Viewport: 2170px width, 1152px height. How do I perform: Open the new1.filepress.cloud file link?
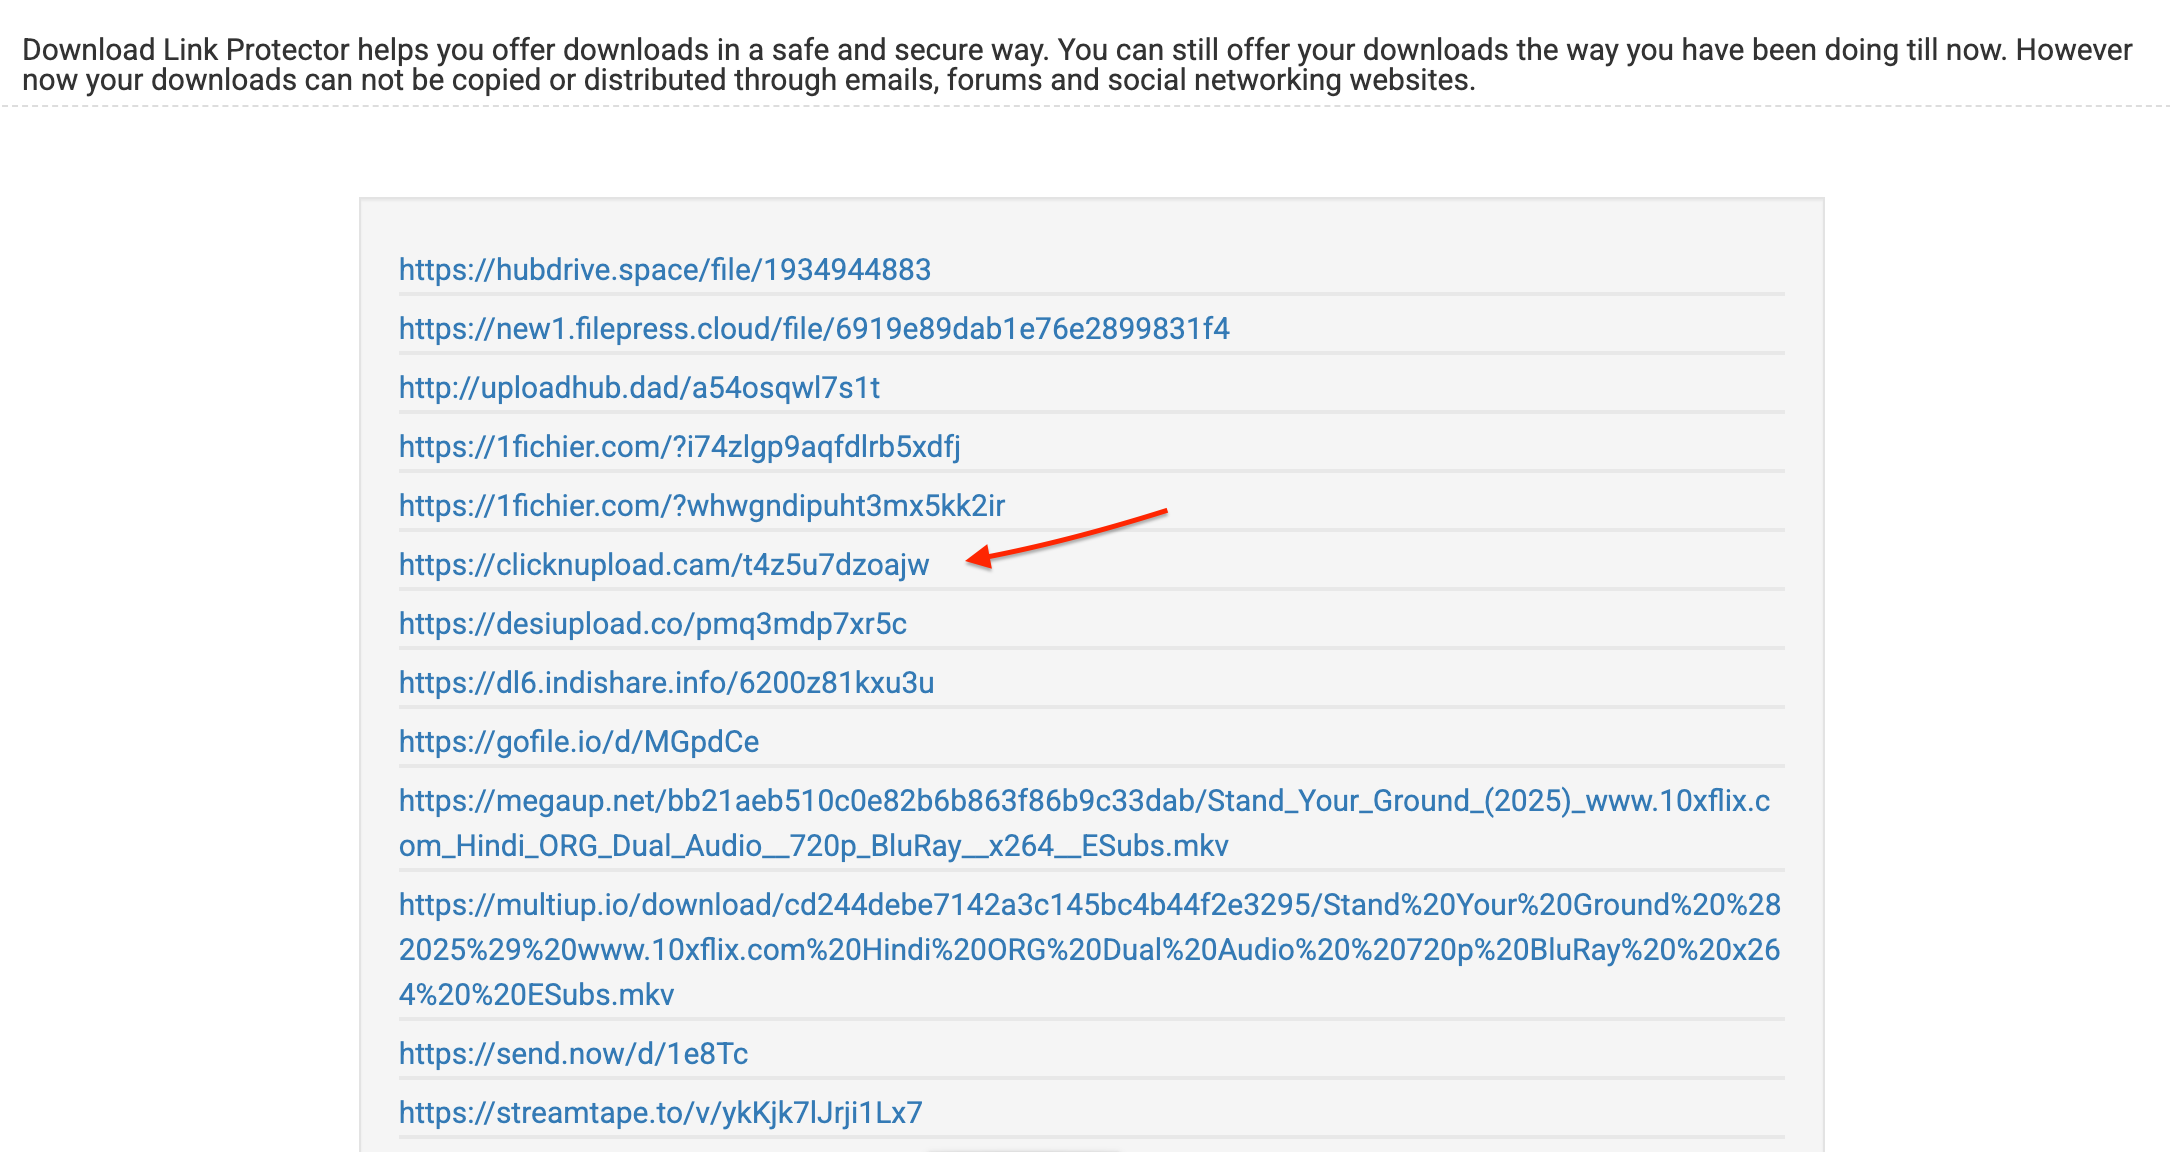(814, 329)
